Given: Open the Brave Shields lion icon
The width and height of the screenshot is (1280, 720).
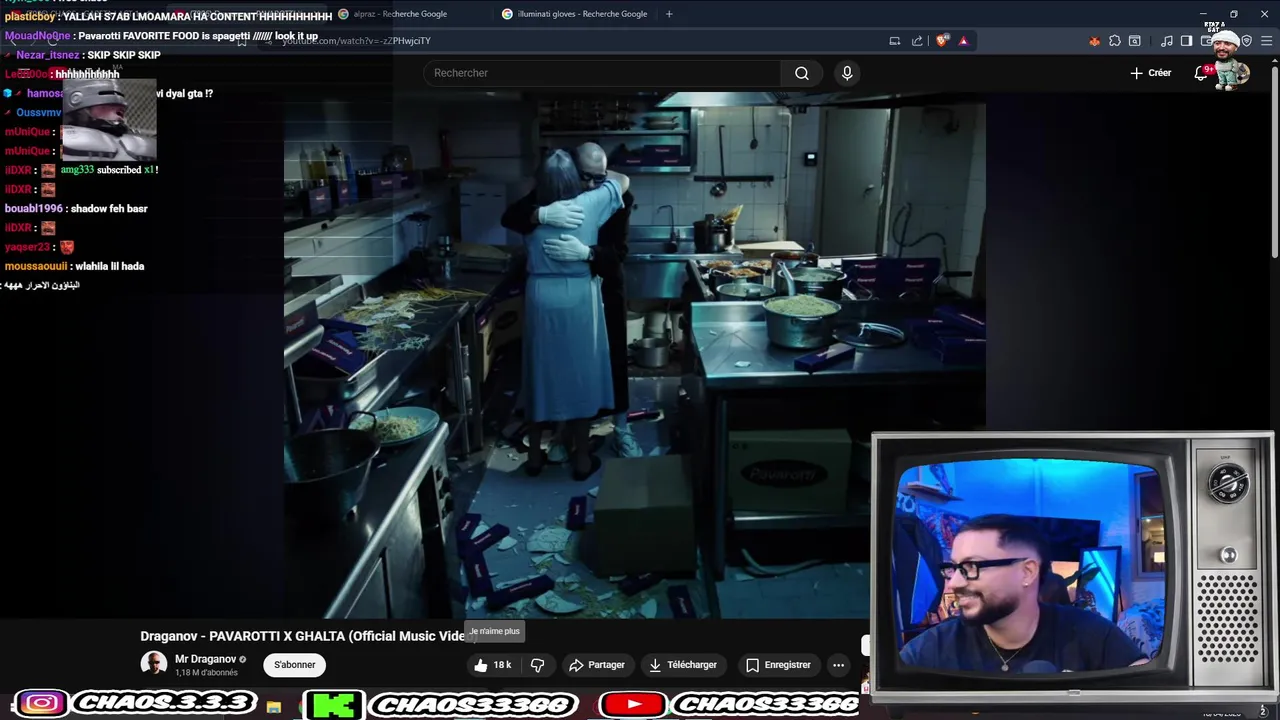Looking at the screenshot, I should point(942,41).
